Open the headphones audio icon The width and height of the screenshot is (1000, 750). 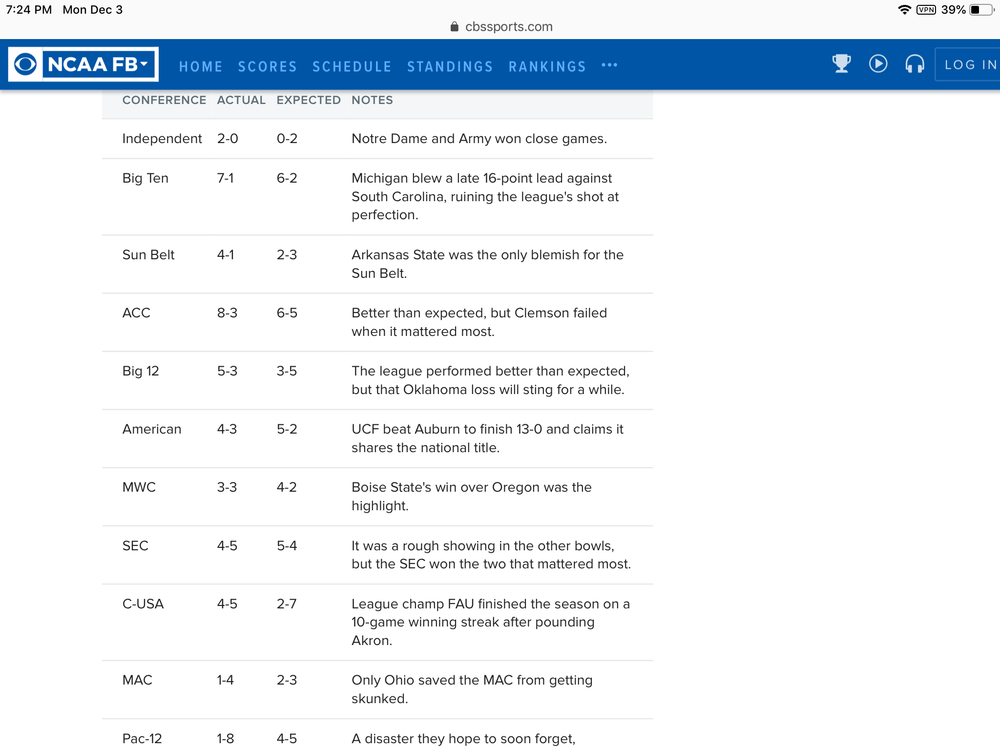click(915, 64)
